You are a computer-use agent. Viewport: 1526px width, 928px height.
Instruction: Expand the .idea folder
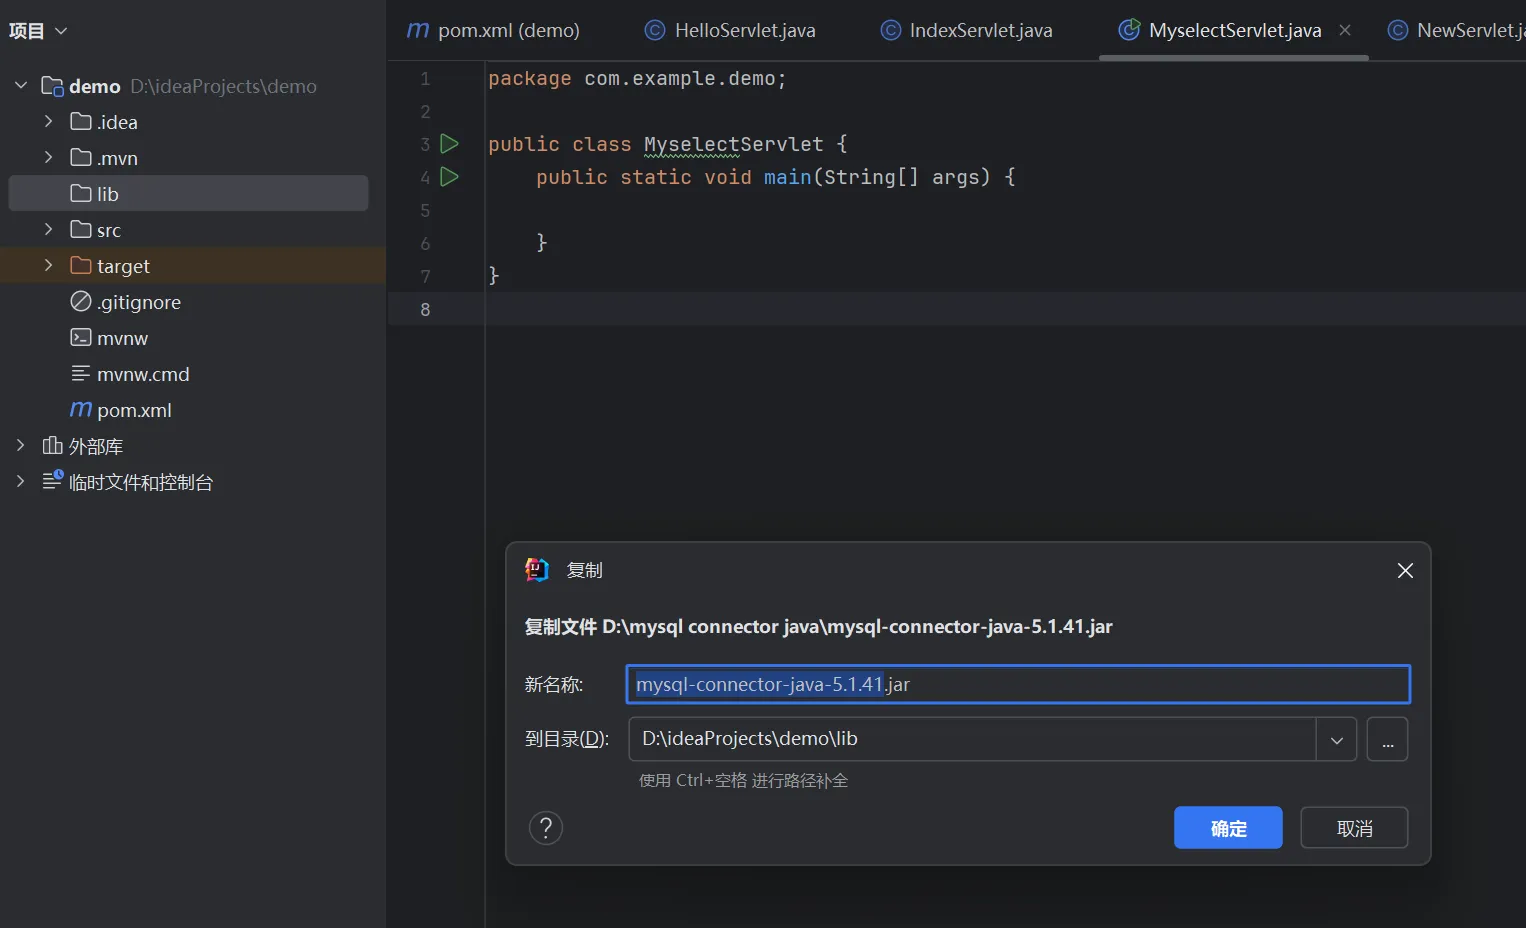click(48, 122)
